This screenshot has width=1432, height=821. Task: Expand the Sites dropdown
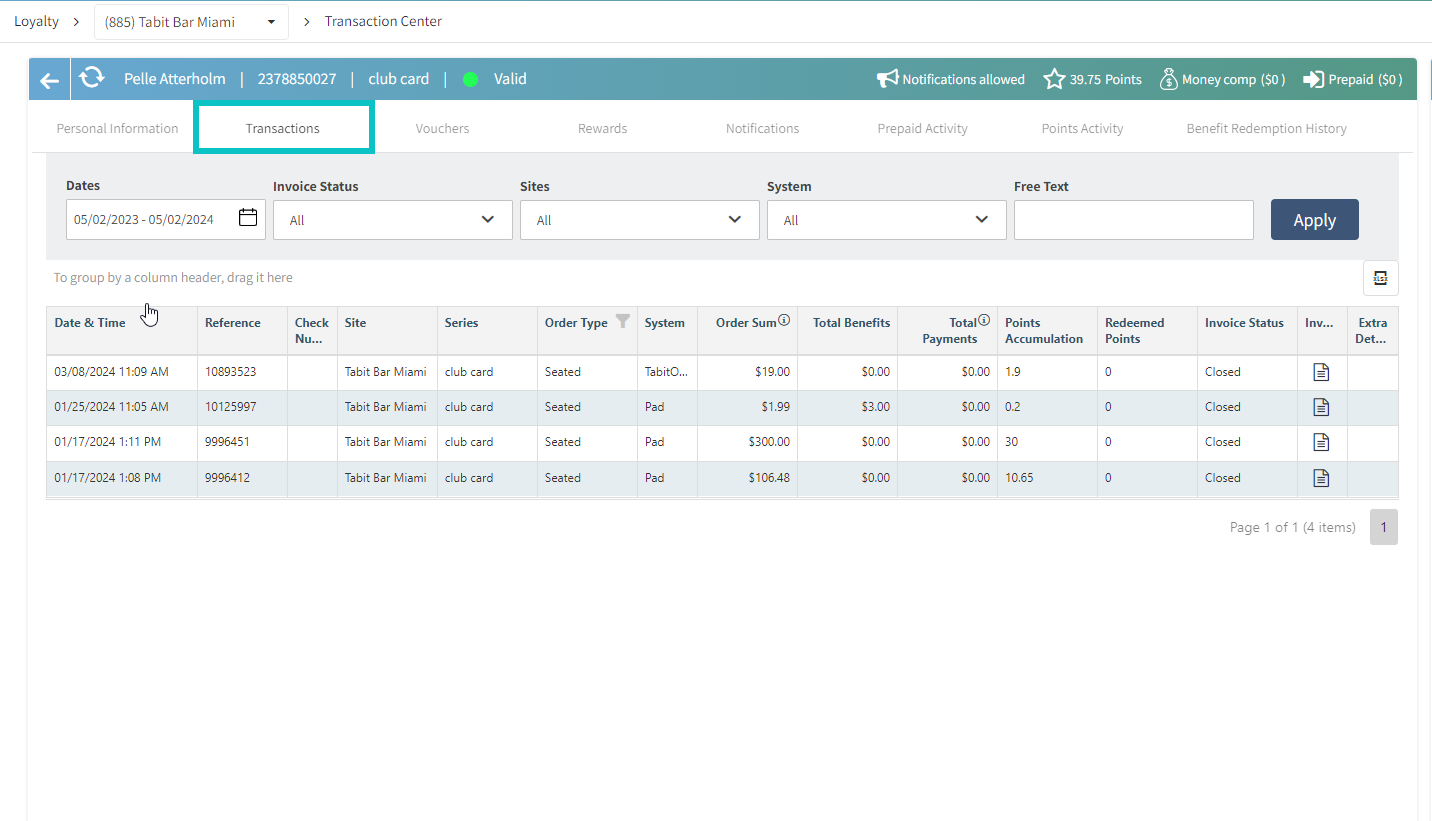(x=639, y=220)
